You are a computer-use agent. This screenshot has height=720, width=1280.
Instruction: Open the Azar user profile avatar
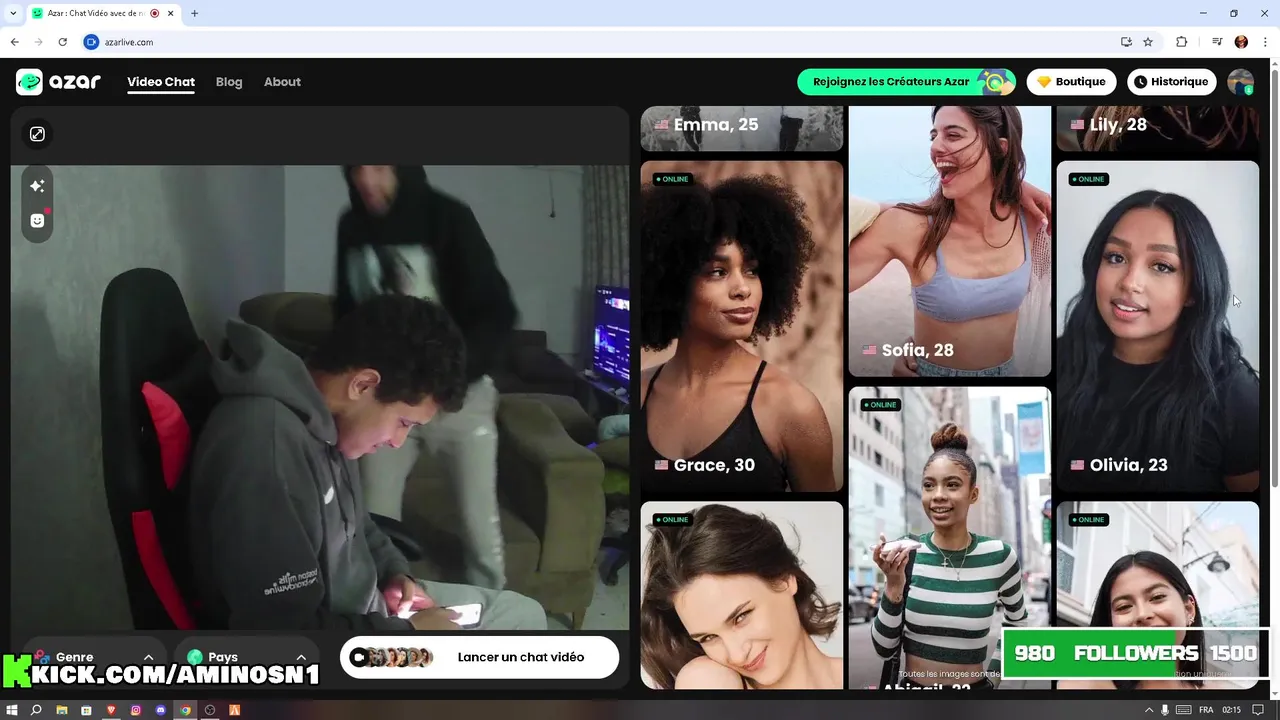1241,82
